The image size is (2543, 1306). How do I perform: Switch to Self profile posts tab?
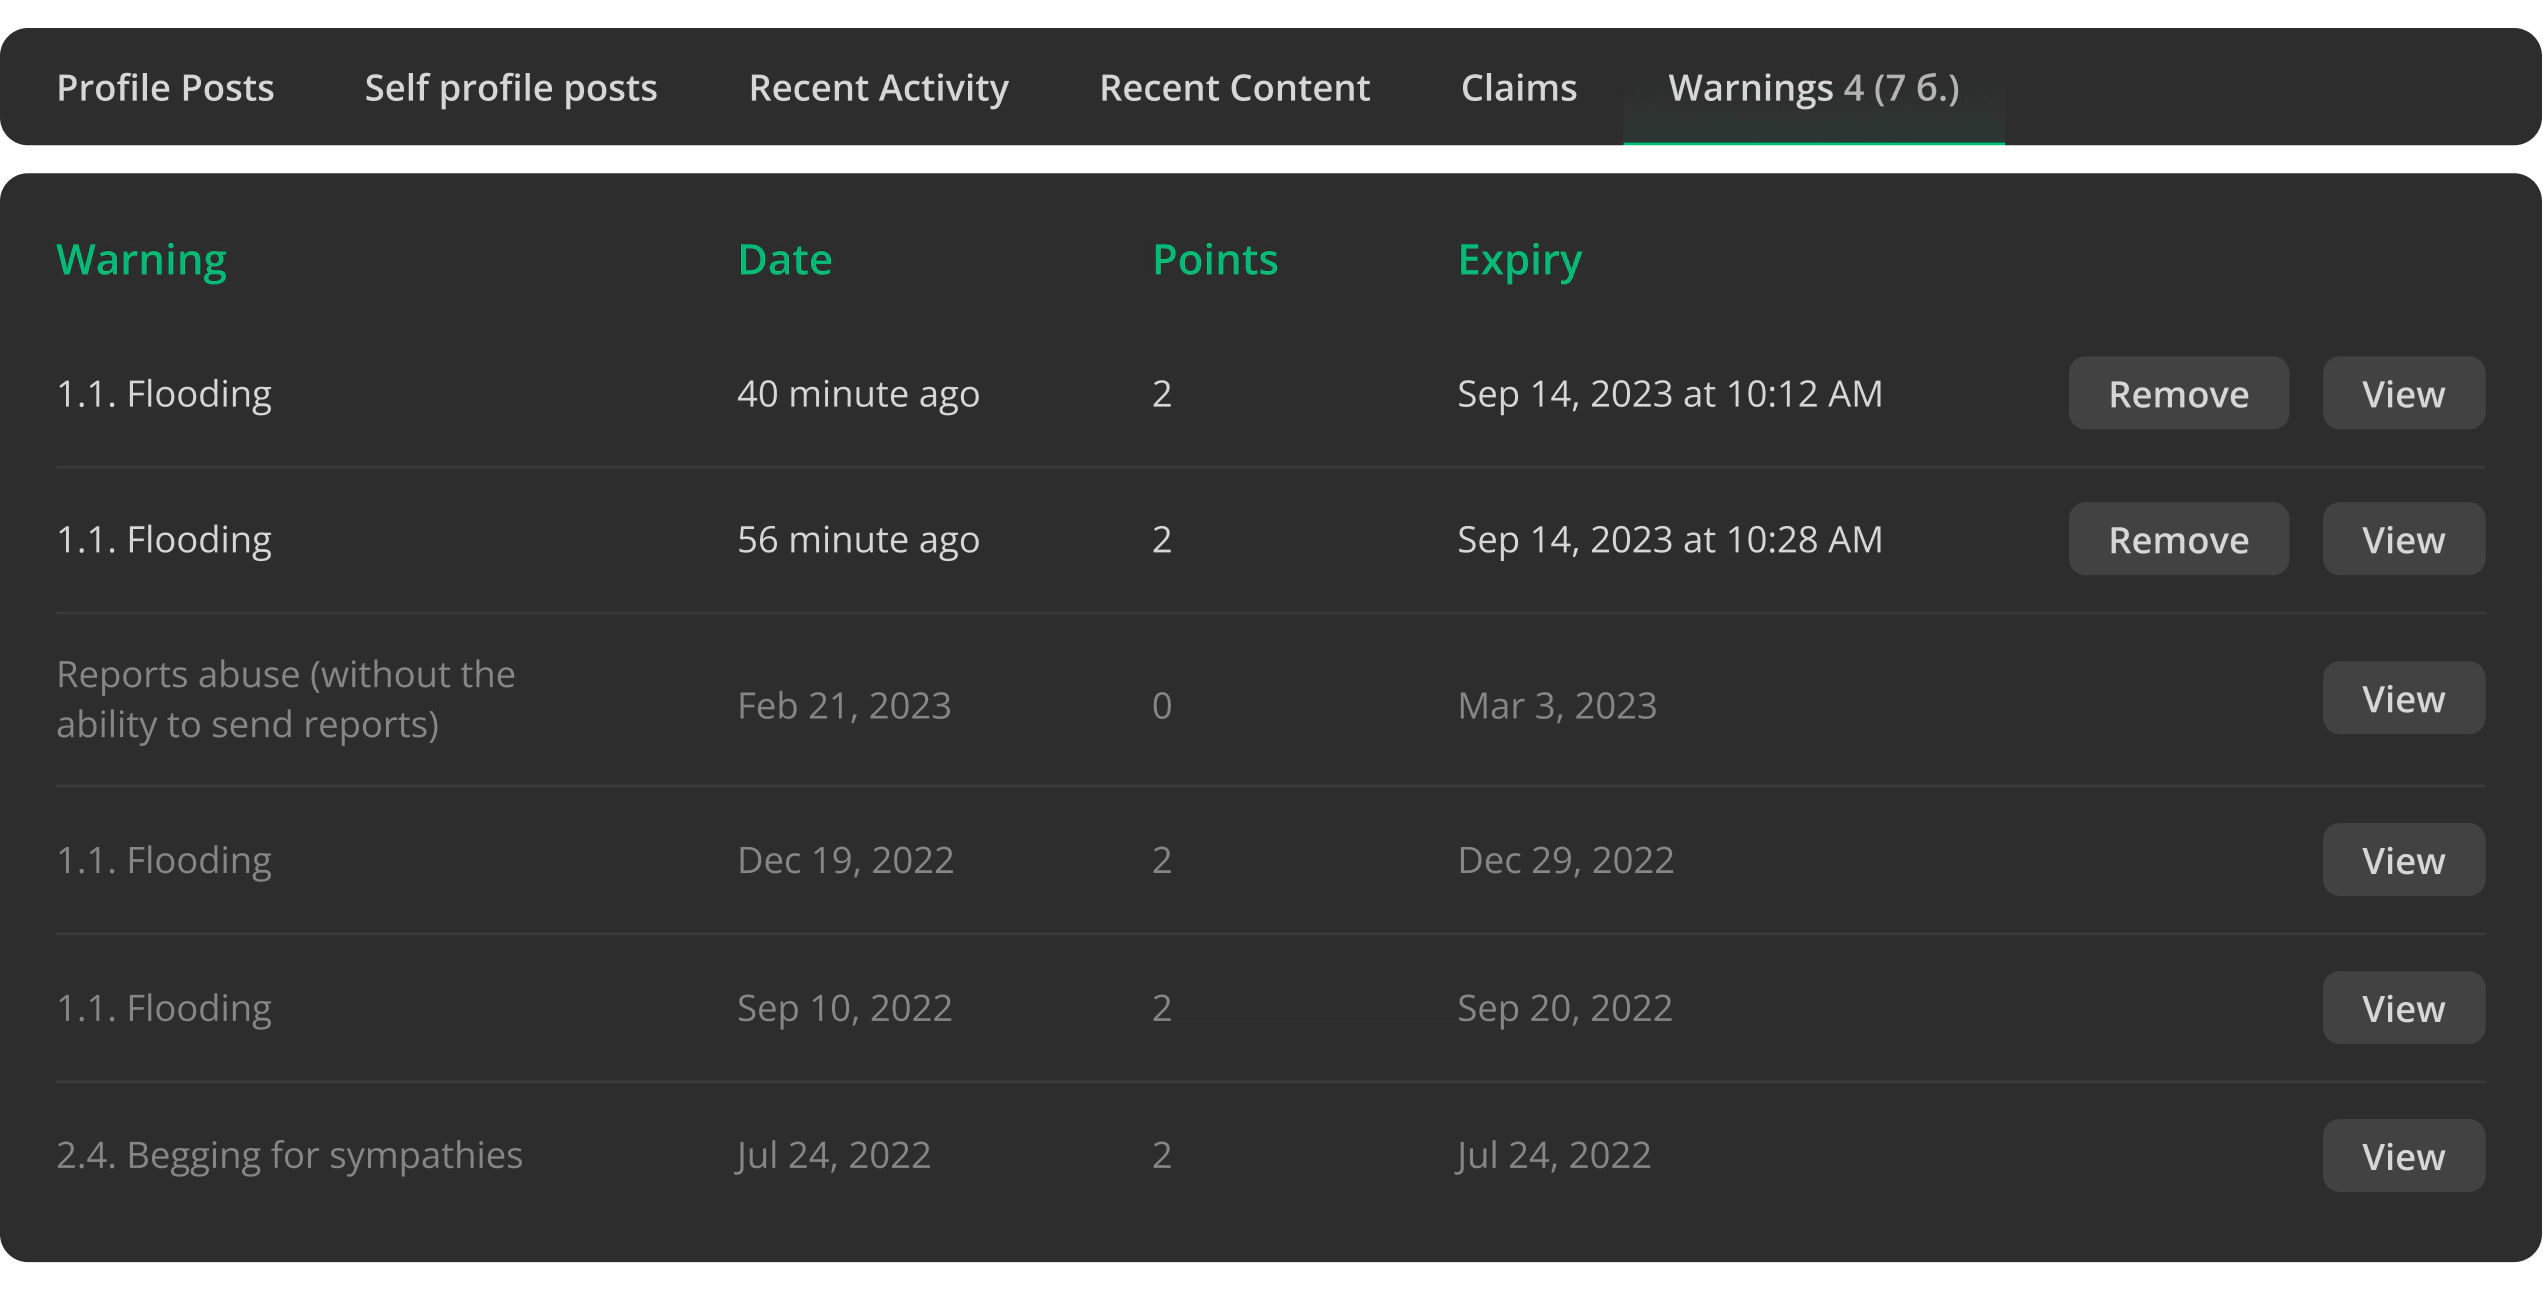[511, 88]
